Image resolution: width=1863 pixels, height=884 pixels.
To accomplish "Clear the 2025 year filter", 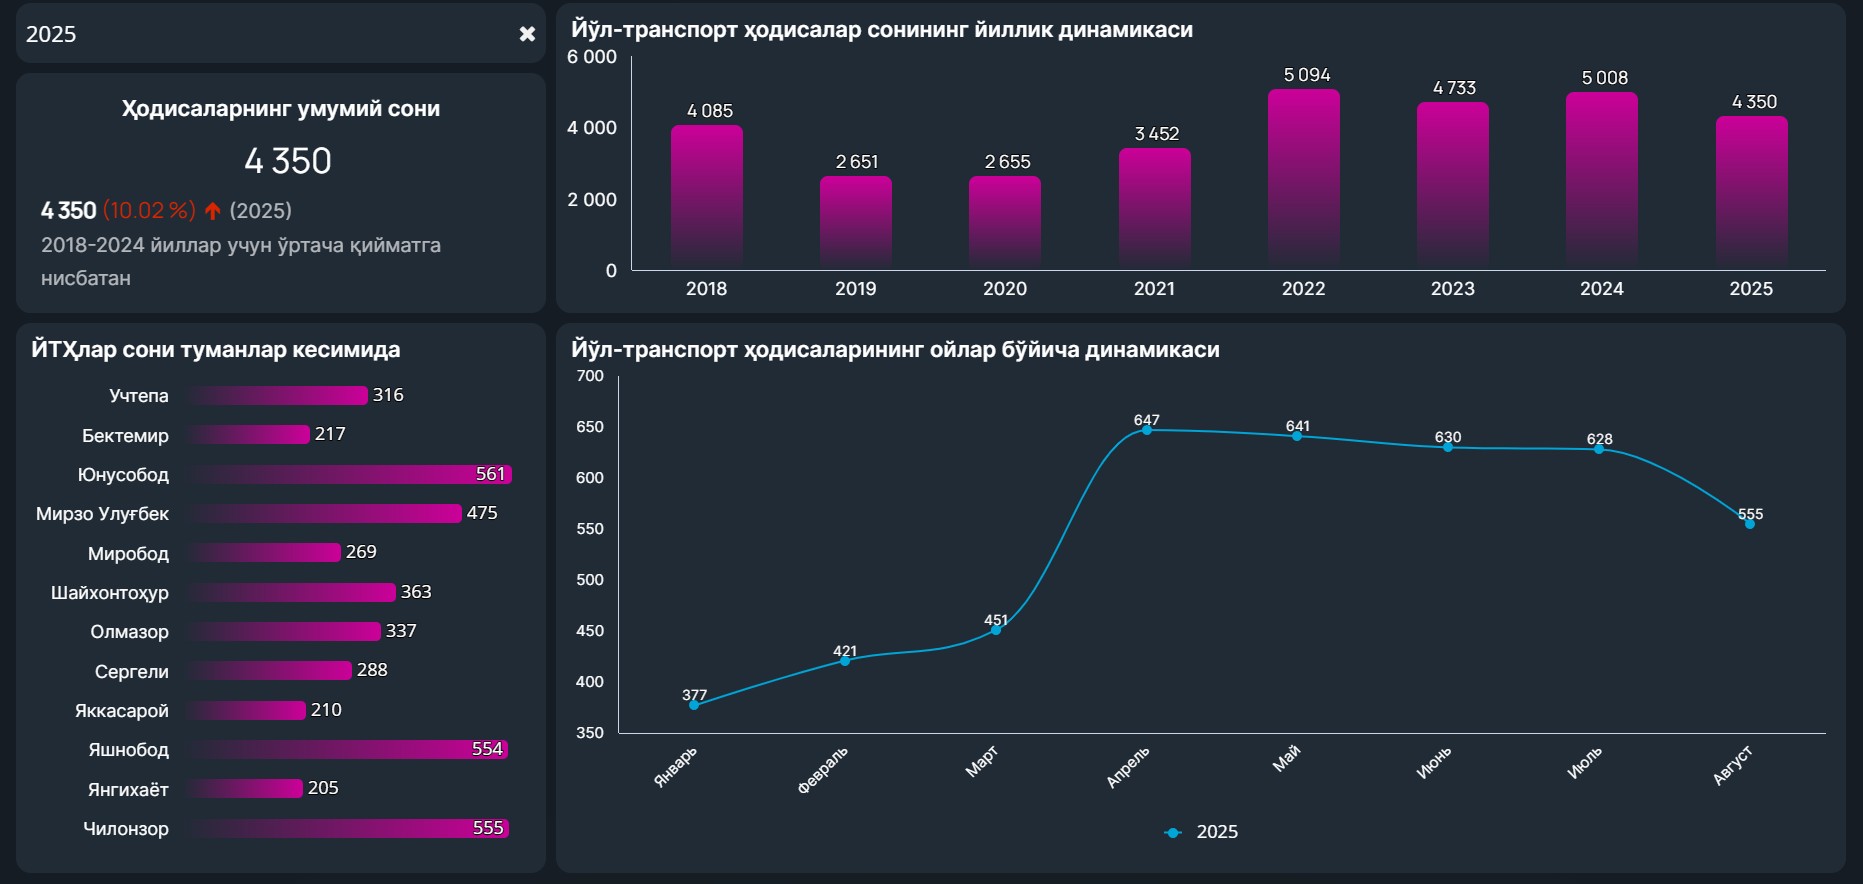I will 527,34.
